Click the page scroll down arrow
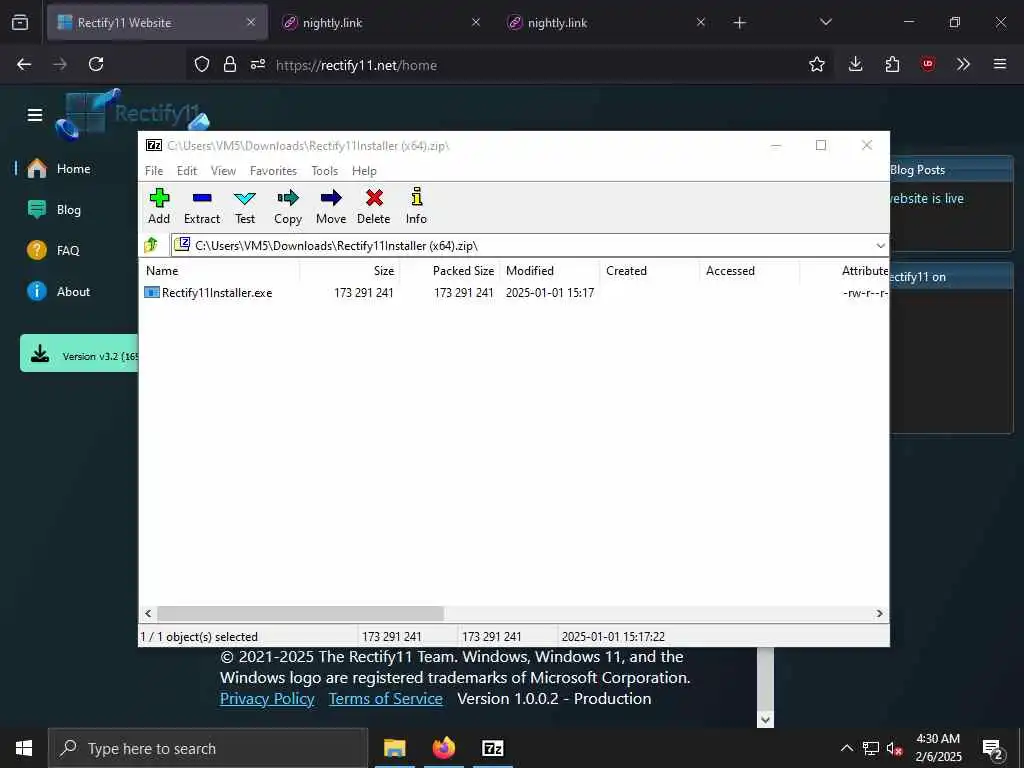Screen dimensions: 1024x768 pyautogui.click(x=765, y=720)
